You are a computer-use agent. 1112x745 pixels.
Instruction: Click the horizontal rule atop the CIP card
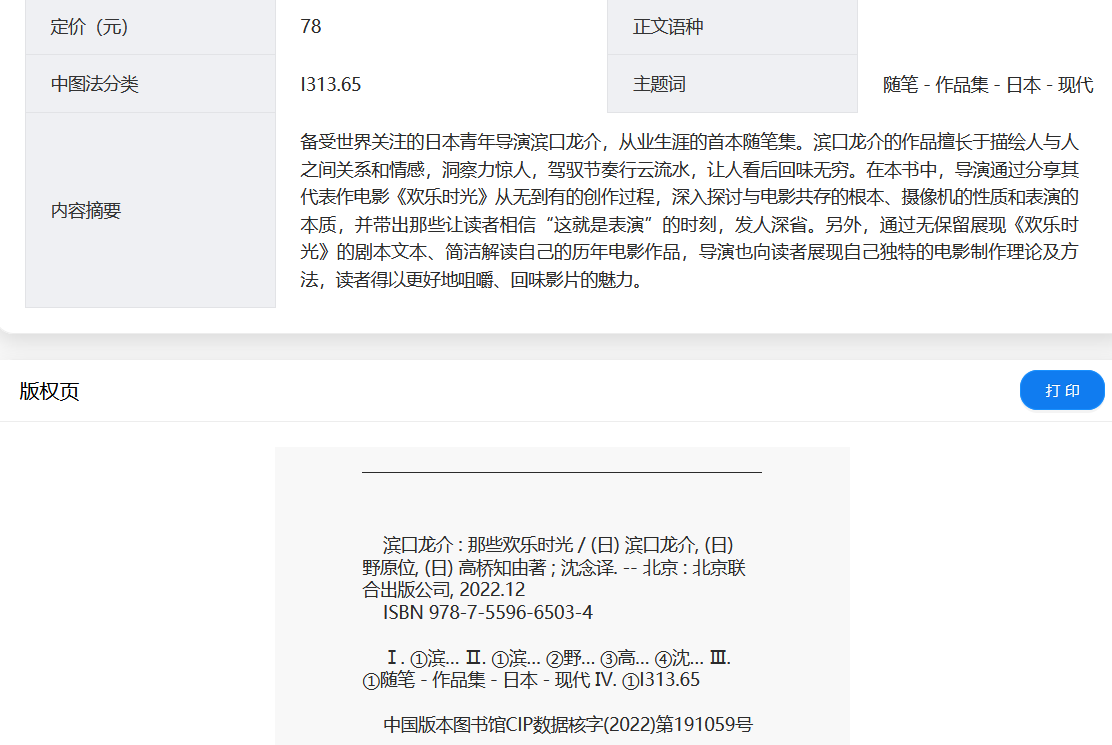[561, 471]
